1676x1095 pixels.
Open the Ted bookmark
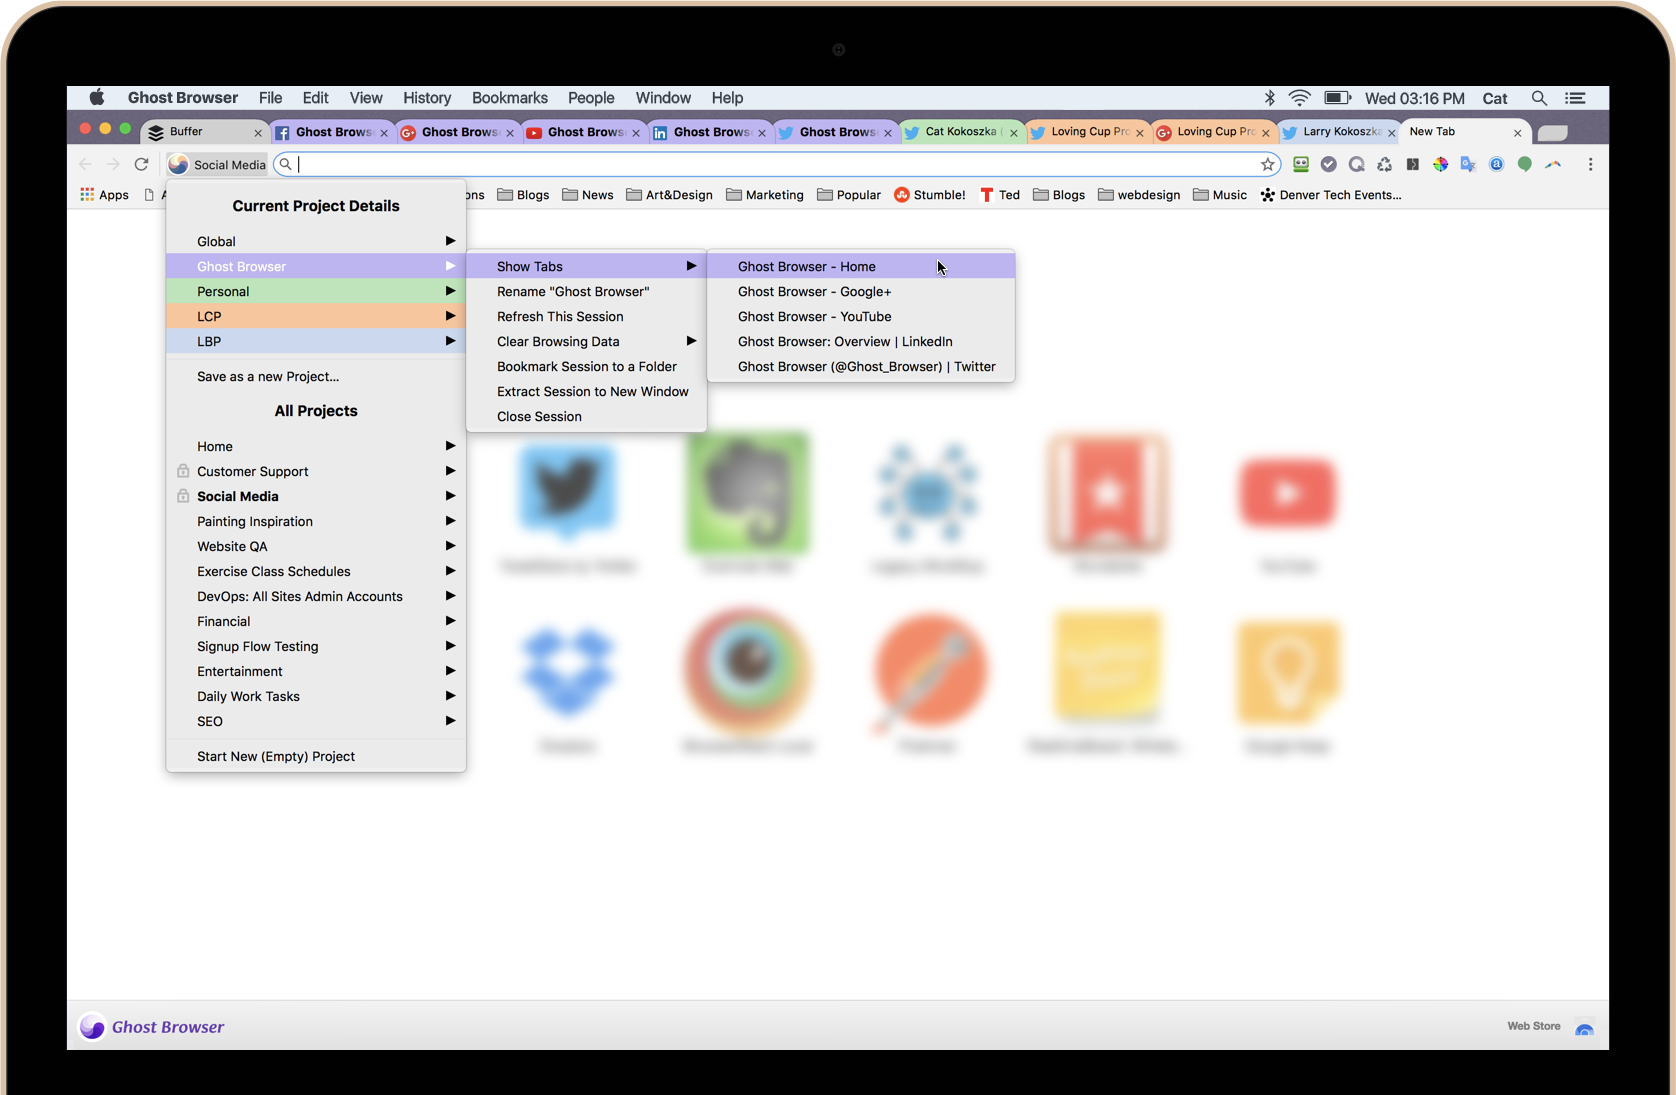point(1000,195)
